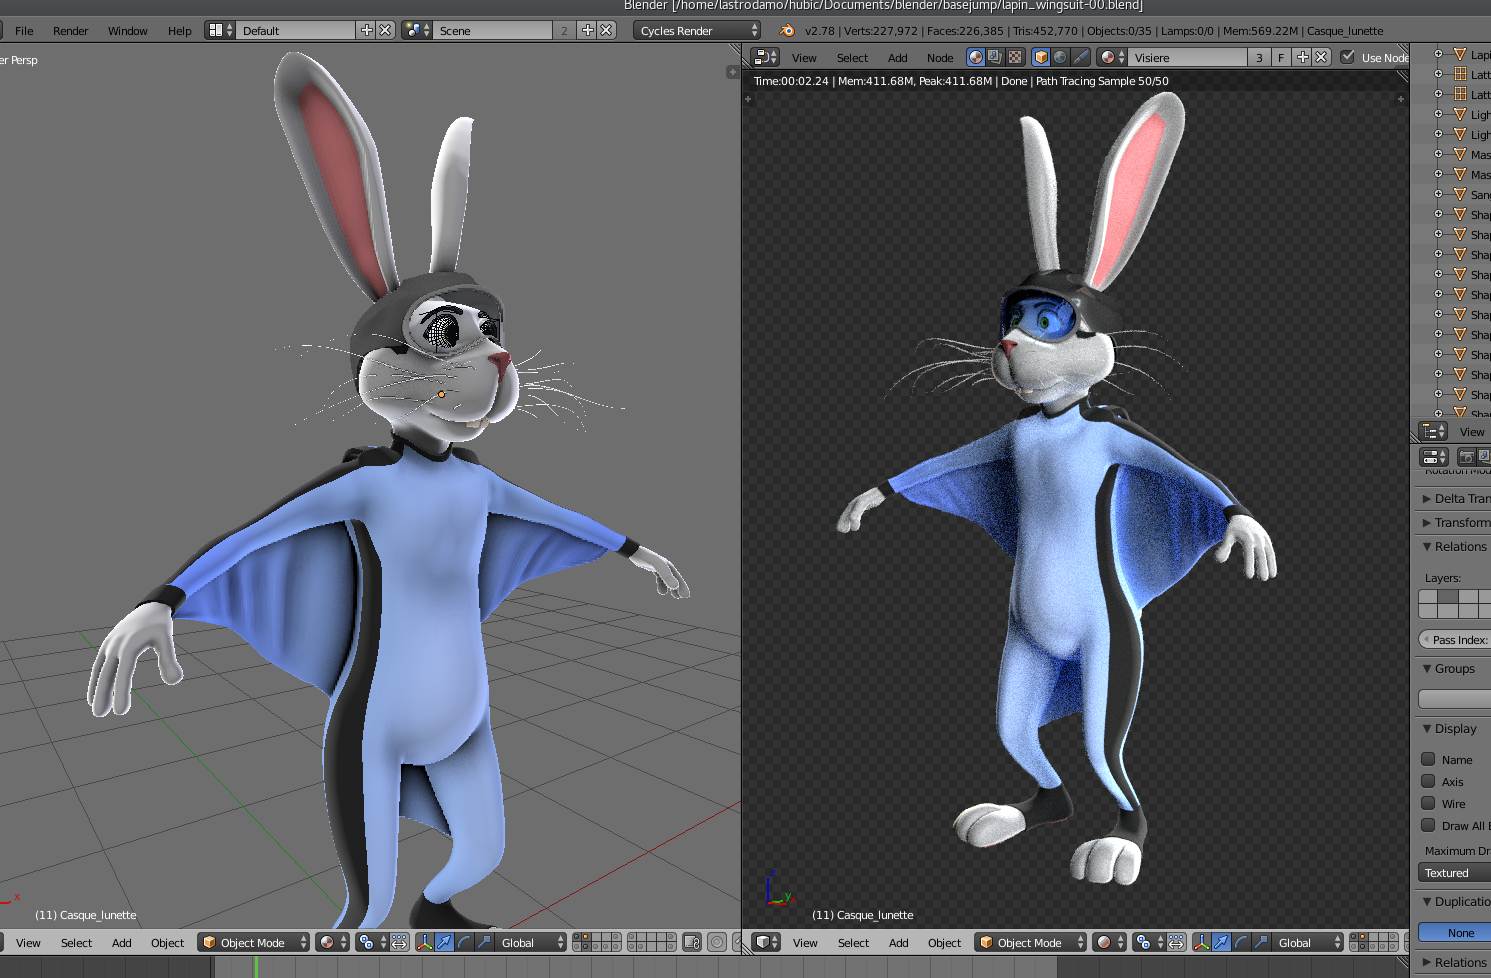The image size is (1491, 978).
Task: Open the Help menu
Action: click(180, 31)
